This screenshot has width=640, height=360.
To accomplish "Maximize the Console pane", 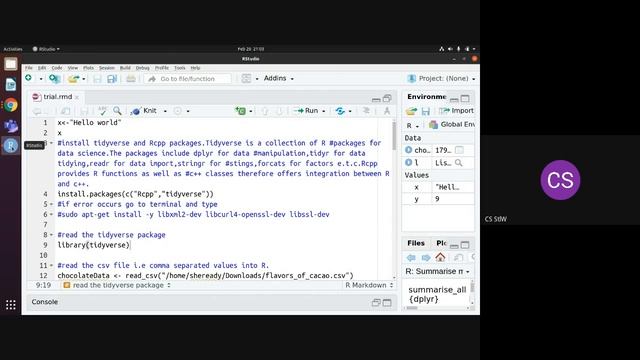I will [x=387, y=302].
